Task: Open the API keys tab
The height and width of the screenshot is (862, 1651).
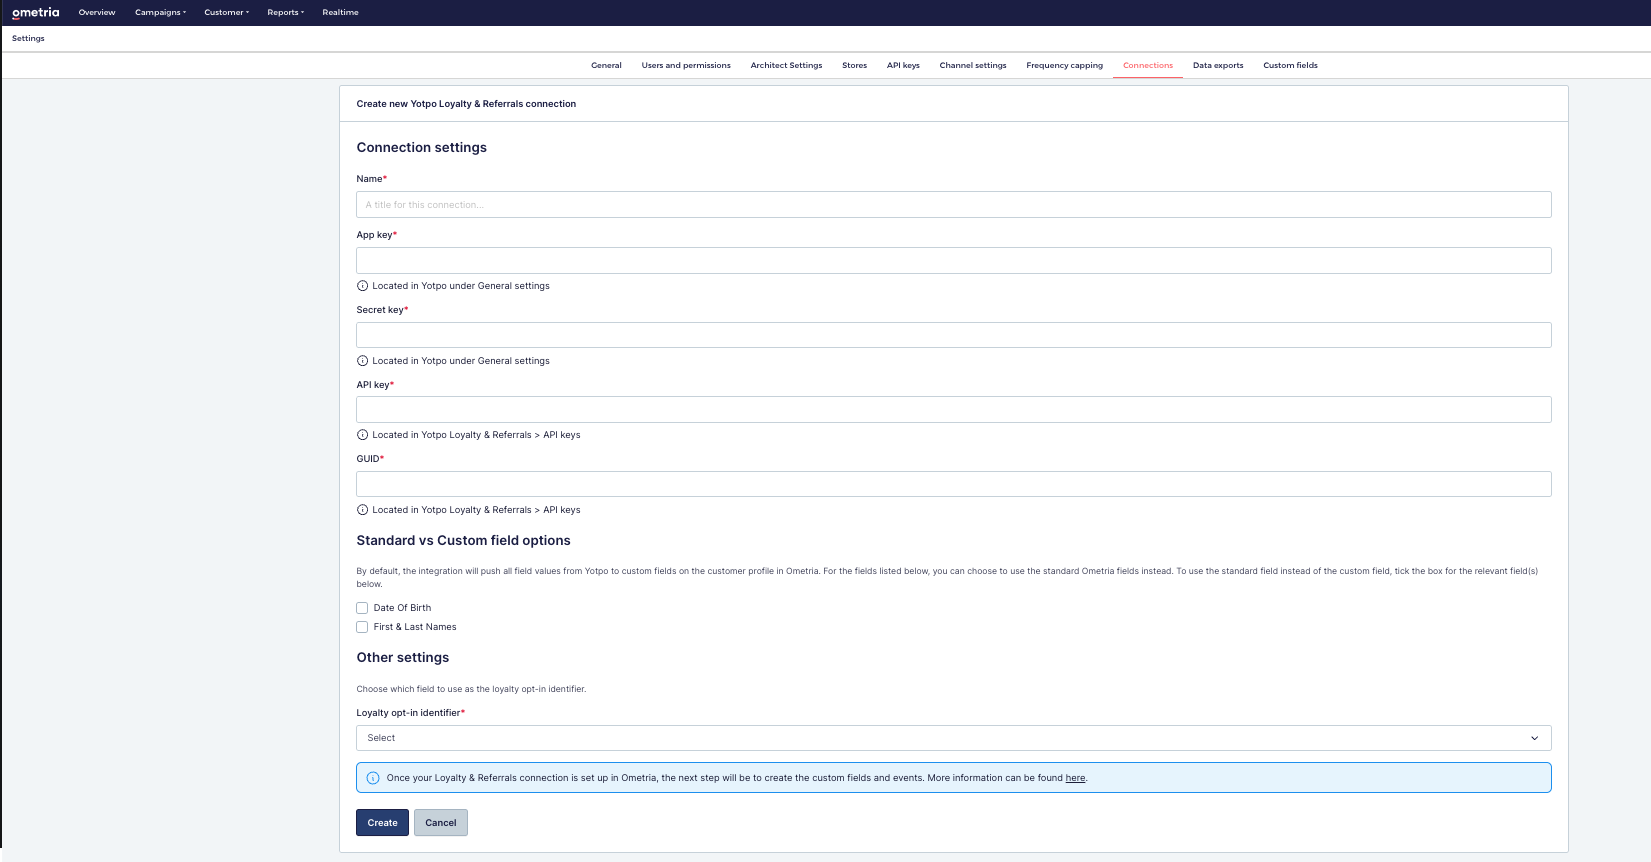Action: [x=903, y=65]
